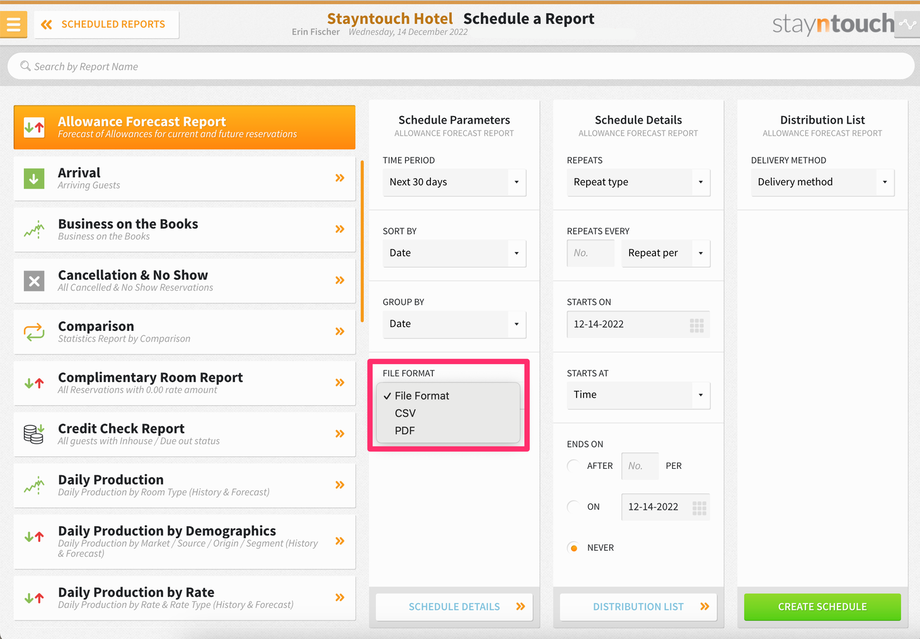Screen dimensions: 920x639
Task: Select the Allowance Forecast Report row
Action: [184, 127]
